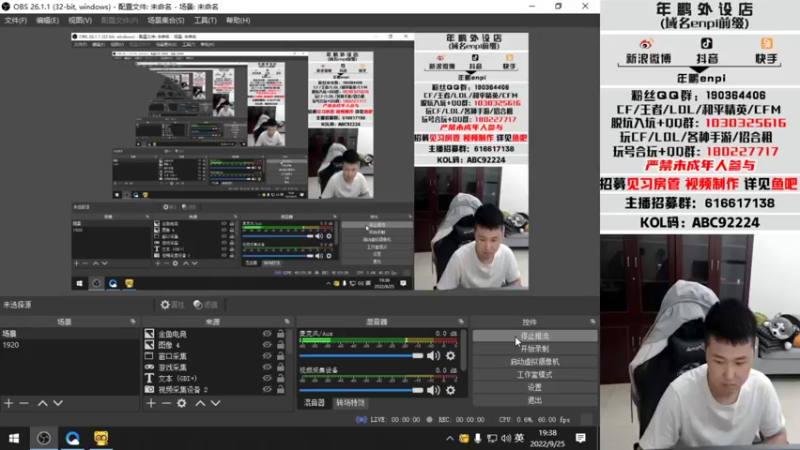This screenshot has height=450, width=800.
Task: Click the T icon of the 文本 (GDI+) source
Action: 149,378
